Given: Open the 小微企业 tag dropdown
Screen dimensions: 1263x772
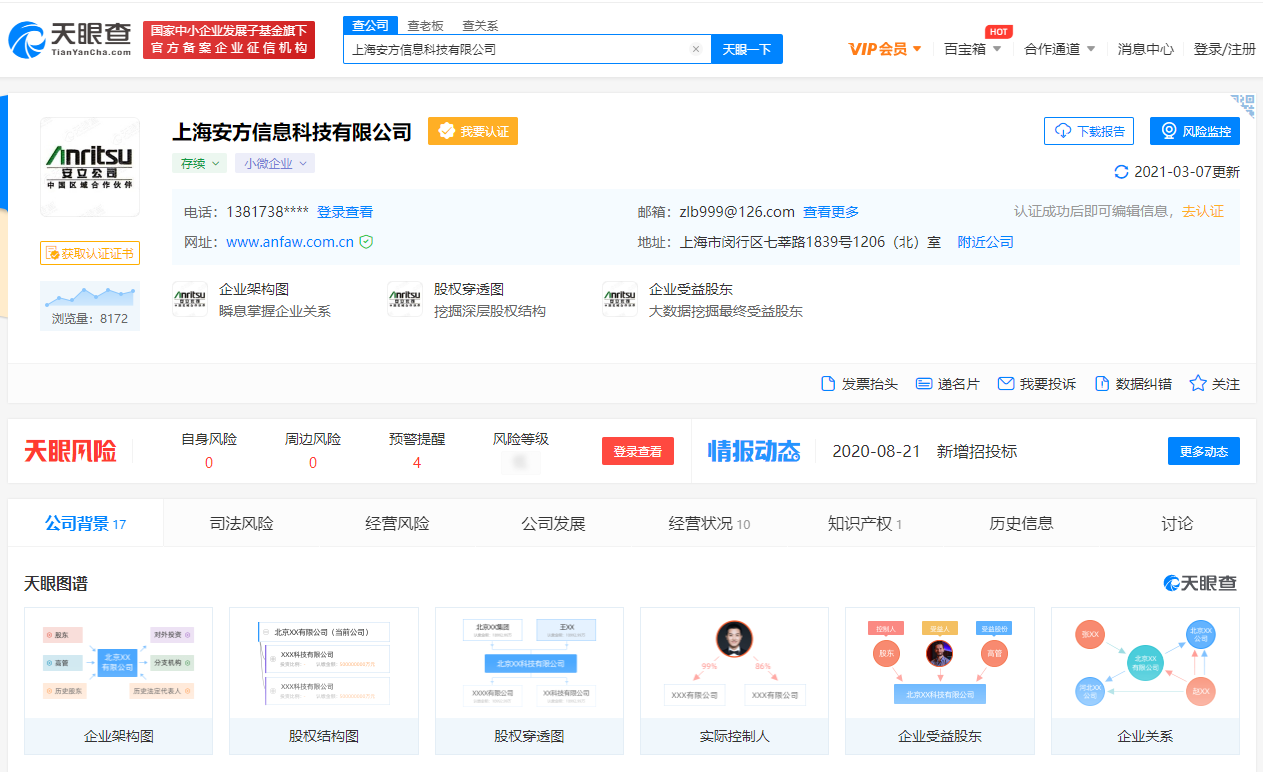Looking at the screenshot, I should pos(275,163).
